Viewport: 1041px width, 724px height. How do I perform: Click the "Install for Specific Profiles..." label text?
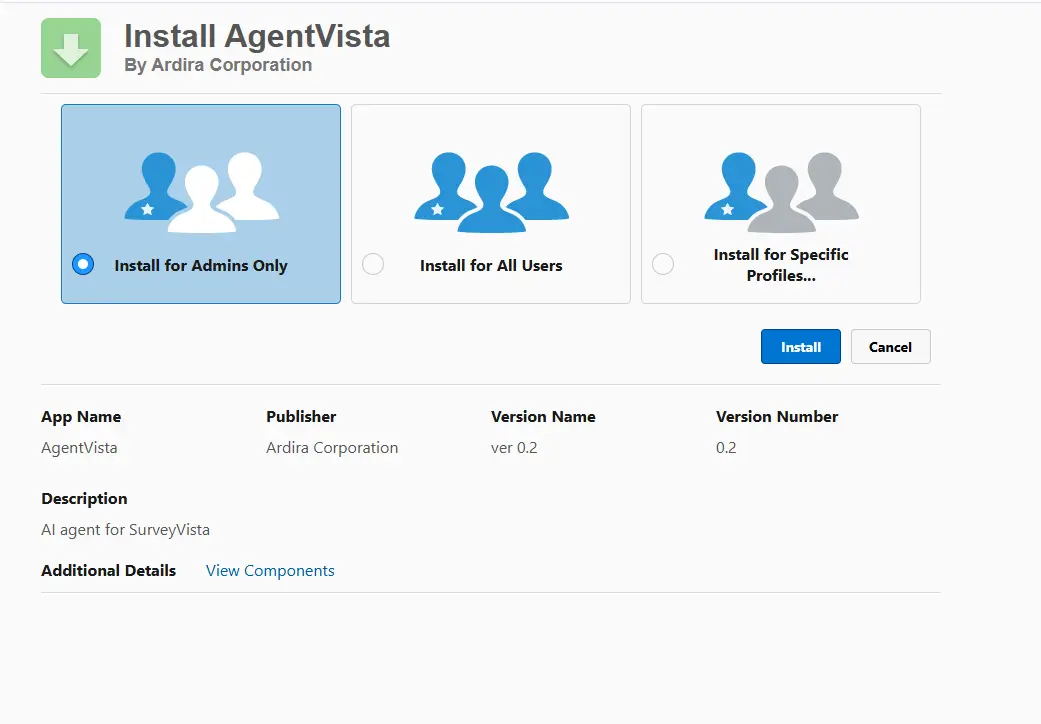pyautogui.click(x=781, y=265)
